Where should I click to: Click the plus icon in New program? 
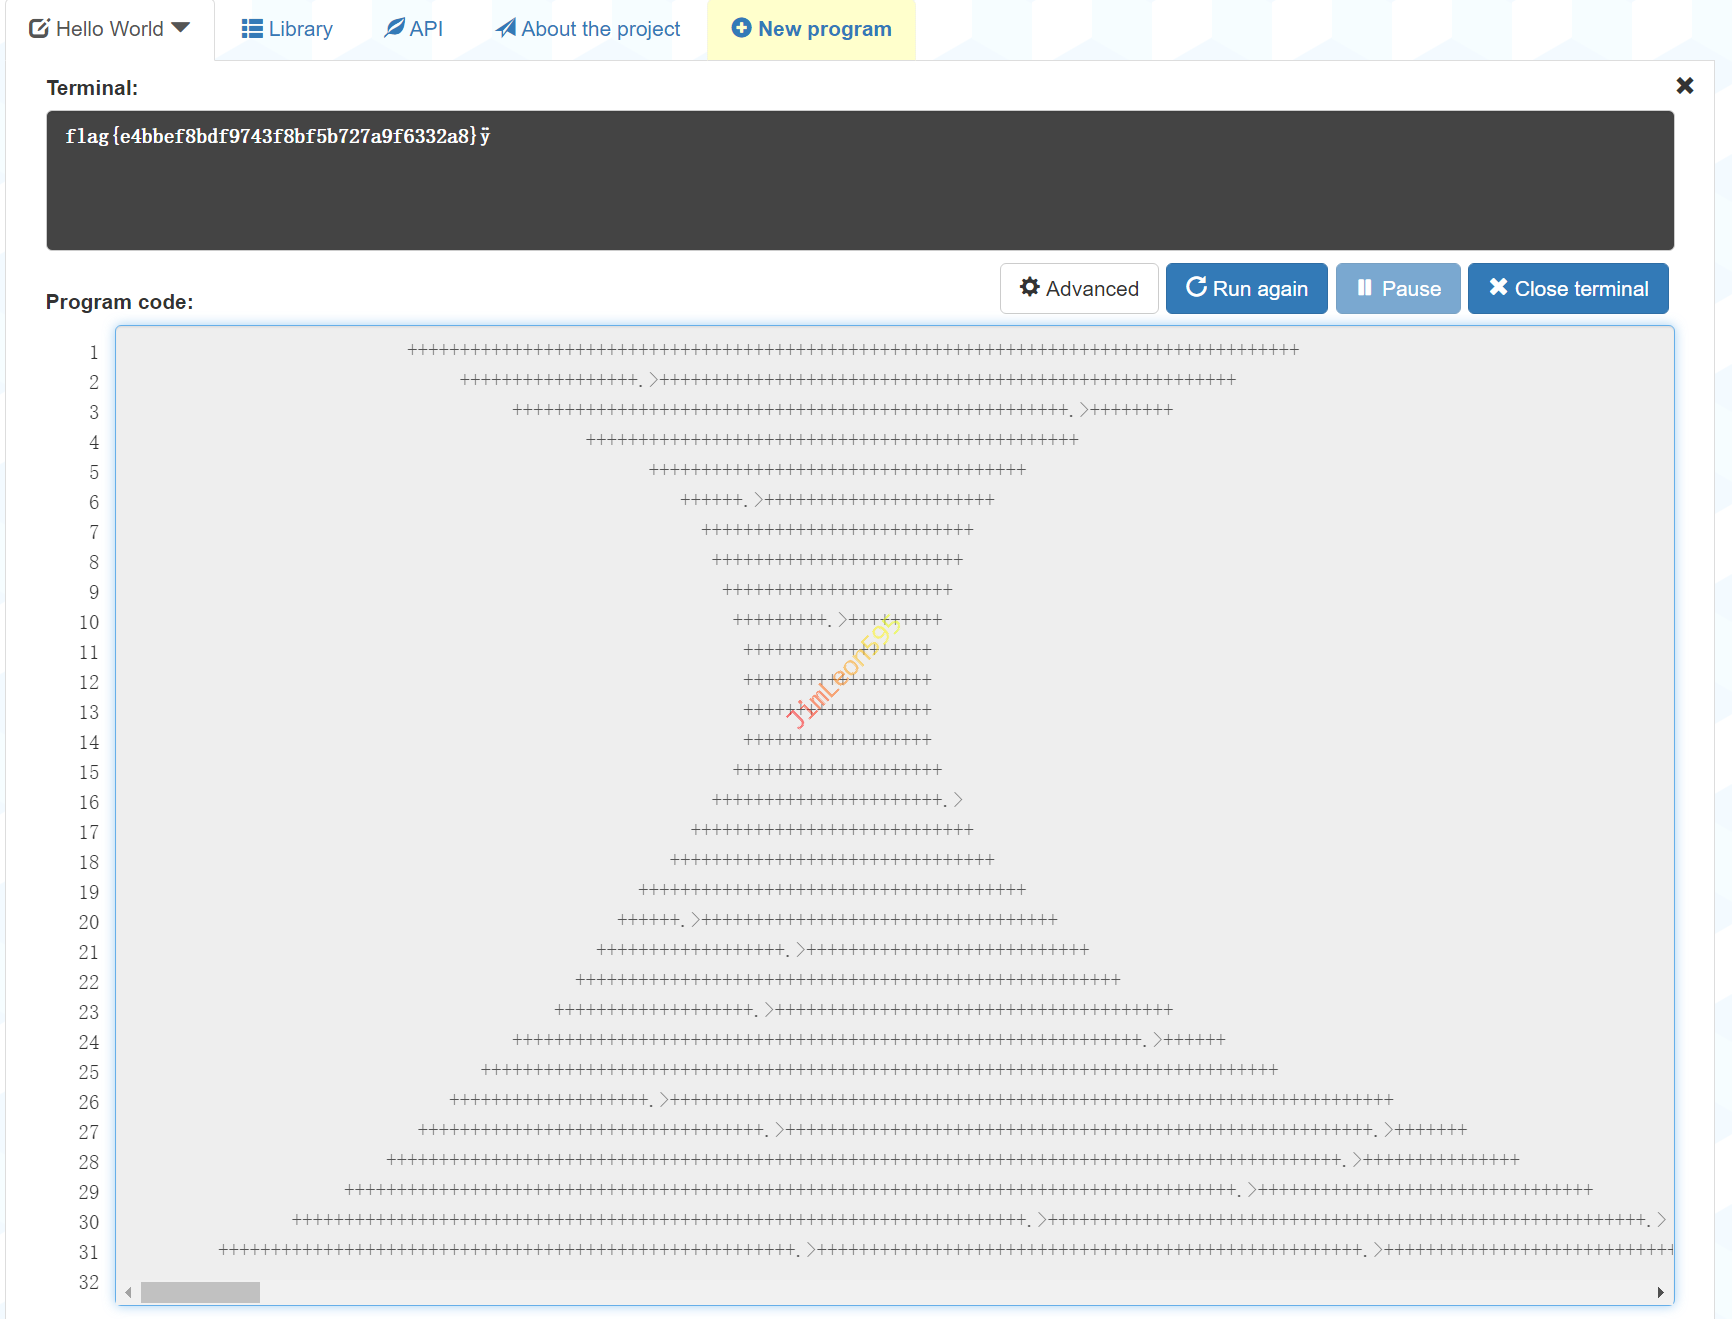tap(741, 28)
